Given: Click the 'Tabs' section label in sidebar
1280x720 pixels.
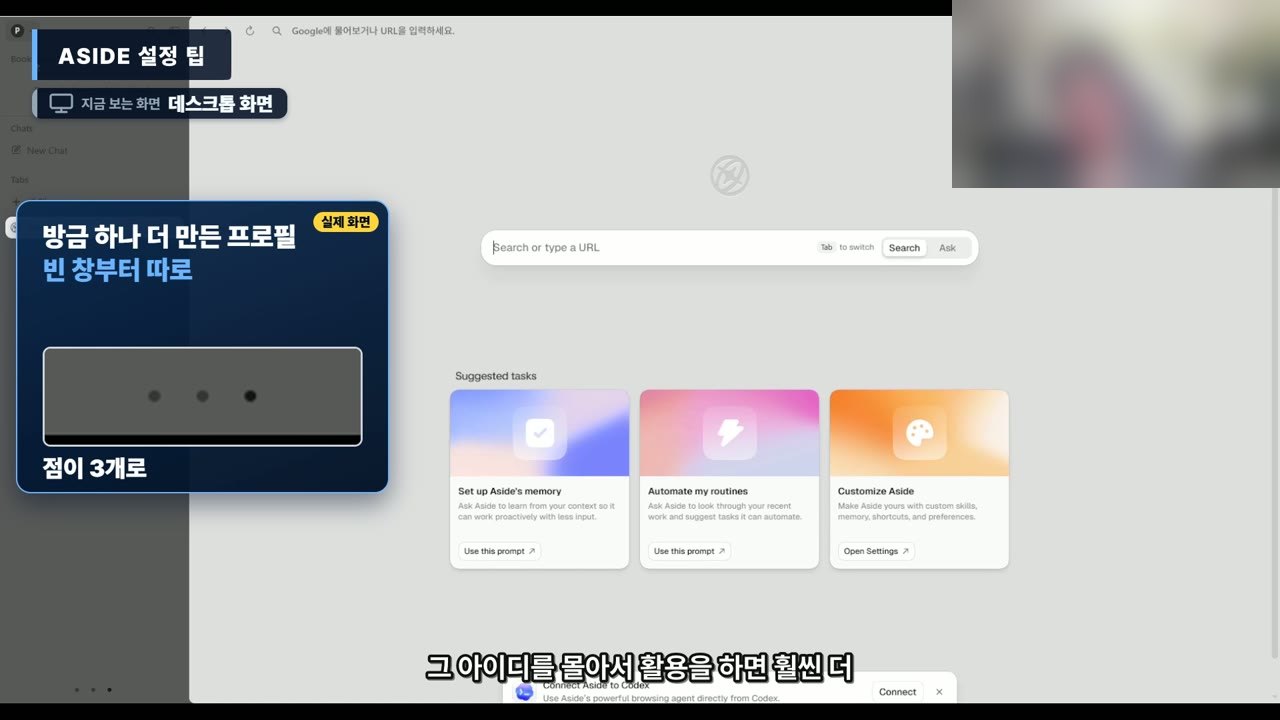Looking at the screenshot, I should (x=20, y=180).
